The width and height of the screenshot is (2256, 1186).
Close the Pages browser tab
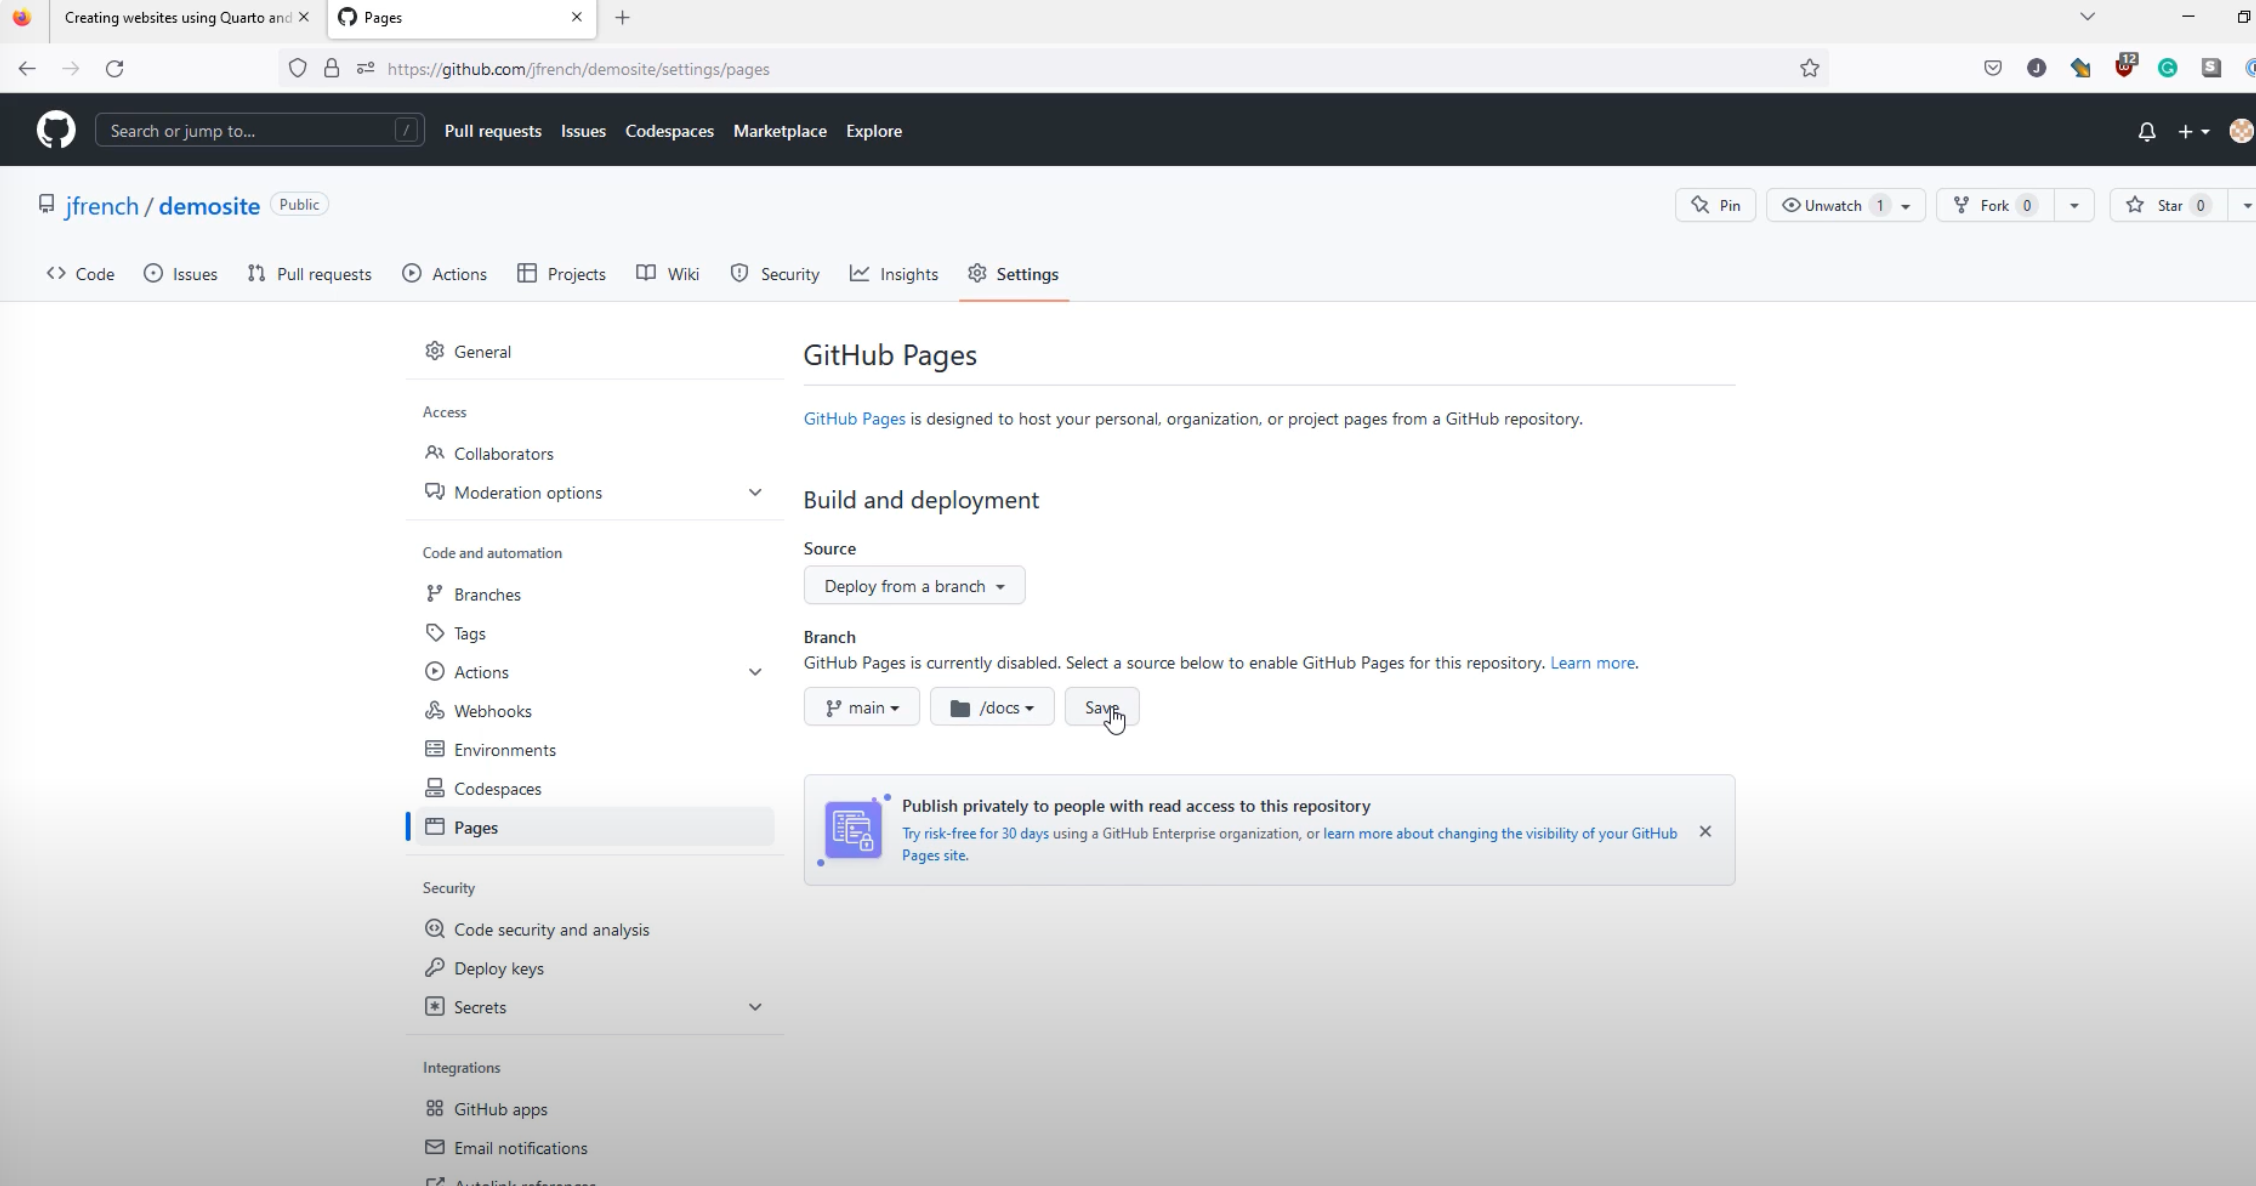tap(577, 17)
